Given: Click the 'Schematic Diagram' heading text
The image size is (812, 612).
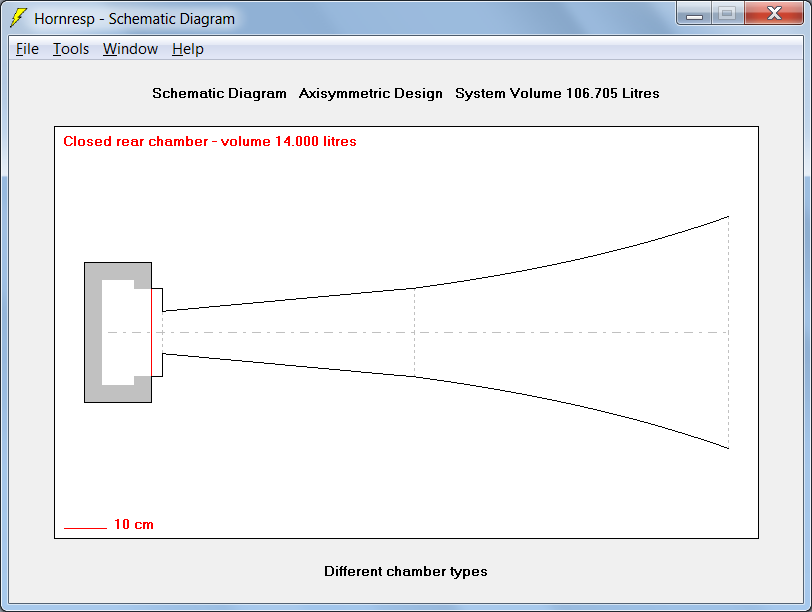Looking at the screenshot, I should click(219, 93).
